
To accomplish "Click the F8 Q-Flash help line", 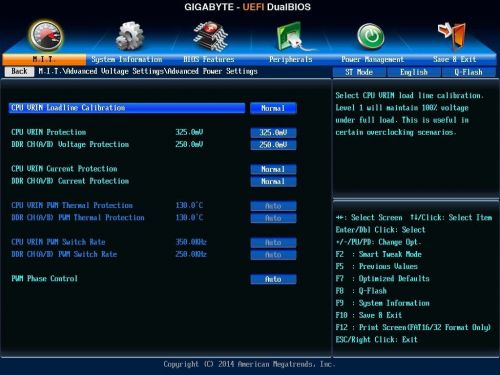I will click(x=361, y=291).
